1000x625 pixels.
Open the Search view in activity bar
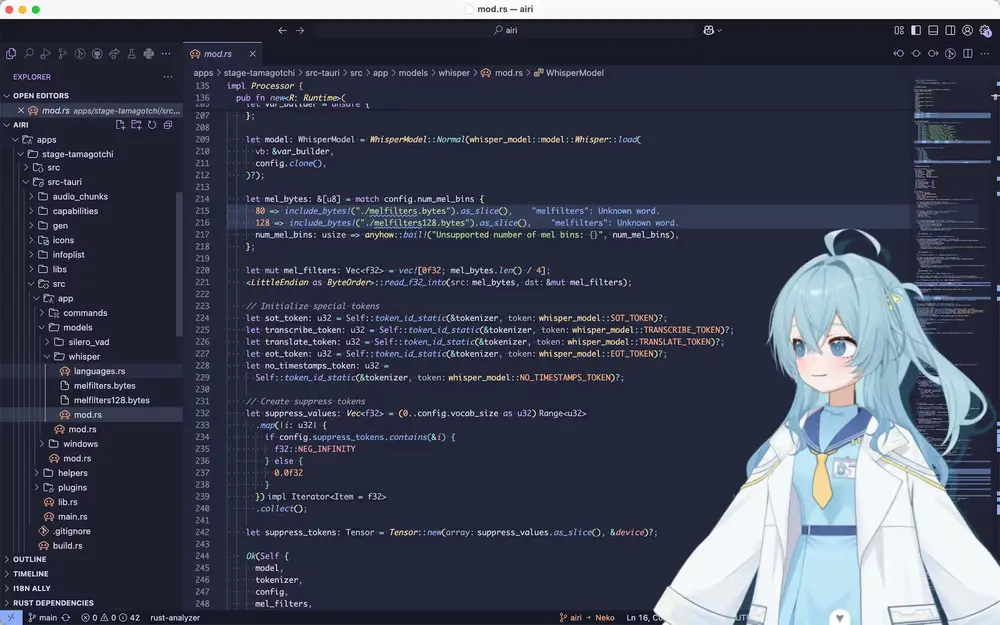28,54
